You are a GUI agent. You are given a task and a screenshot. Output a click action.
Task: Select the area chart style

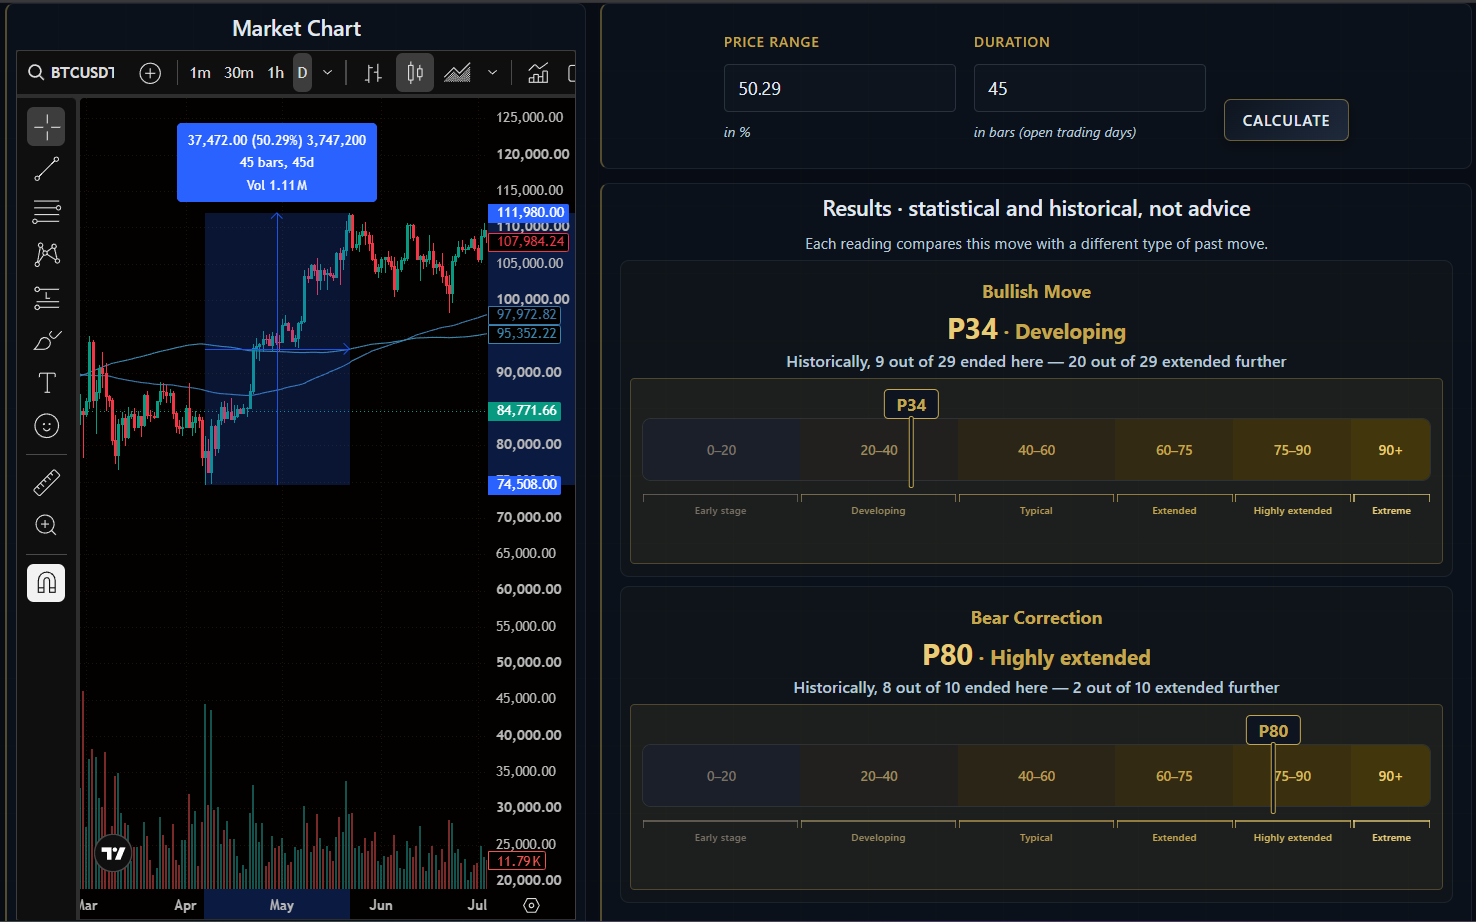coord(457,73)
